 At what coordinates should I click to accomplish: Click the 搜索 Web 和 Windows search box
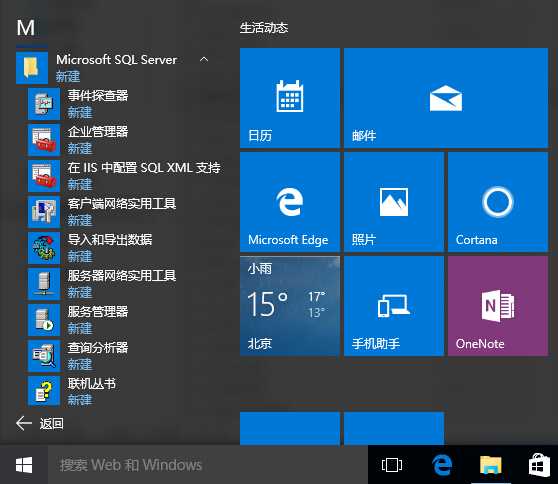pos(208,465)
